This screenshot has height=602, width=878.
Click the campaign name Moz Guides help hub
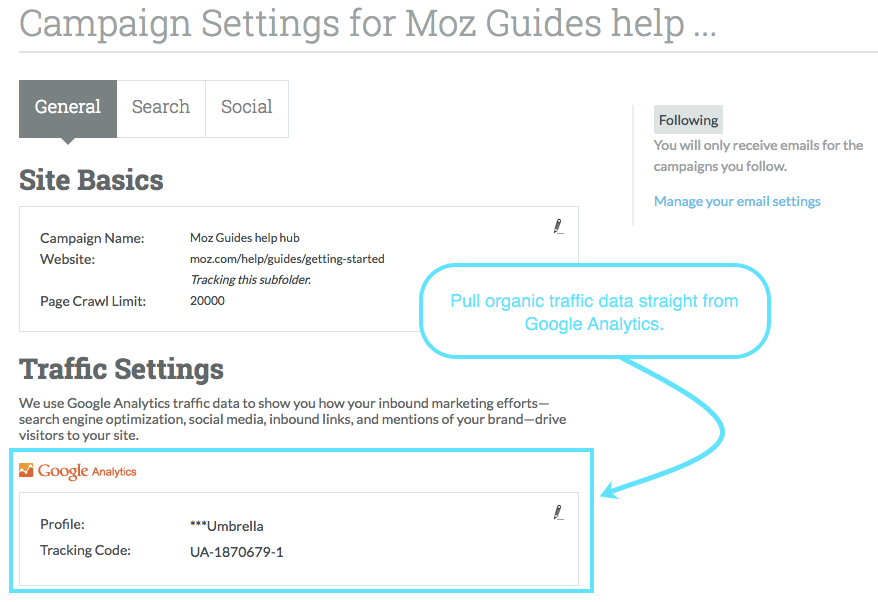(245, 238)
